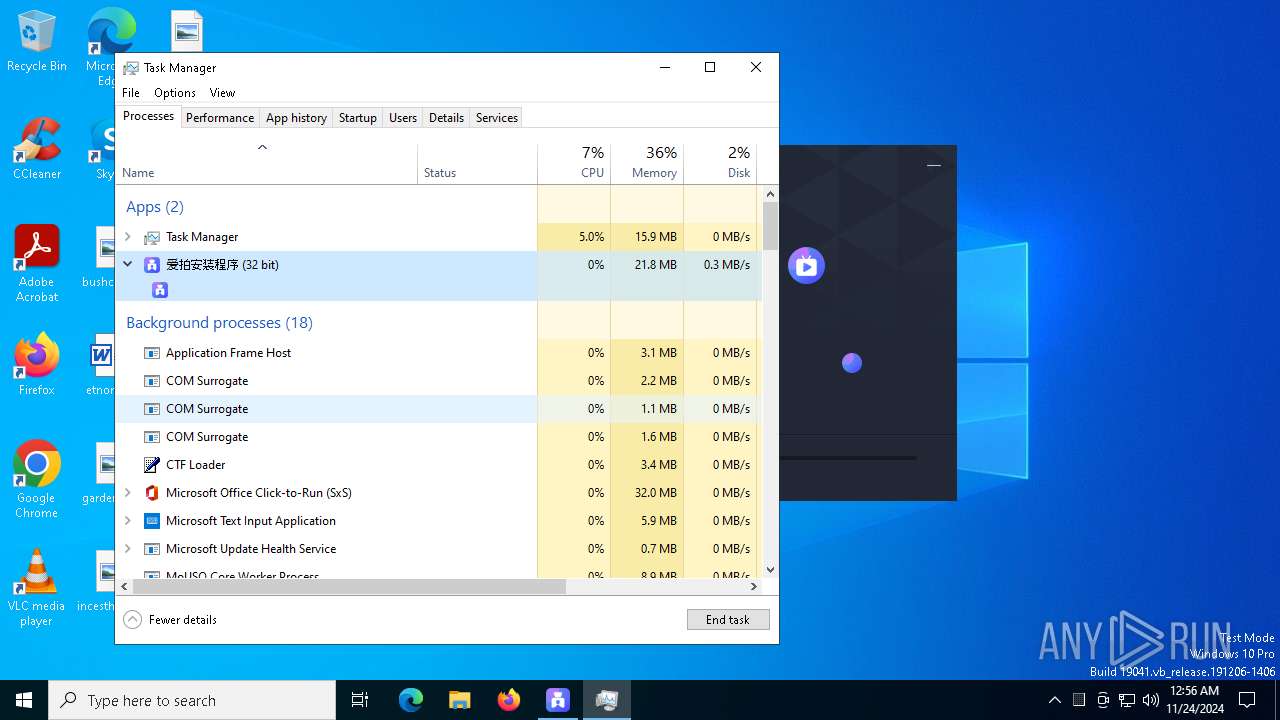Click the Background processes (18) header
Image resolution: width=1280 pixels, height=720 pixels.
[x=219, y=323]
